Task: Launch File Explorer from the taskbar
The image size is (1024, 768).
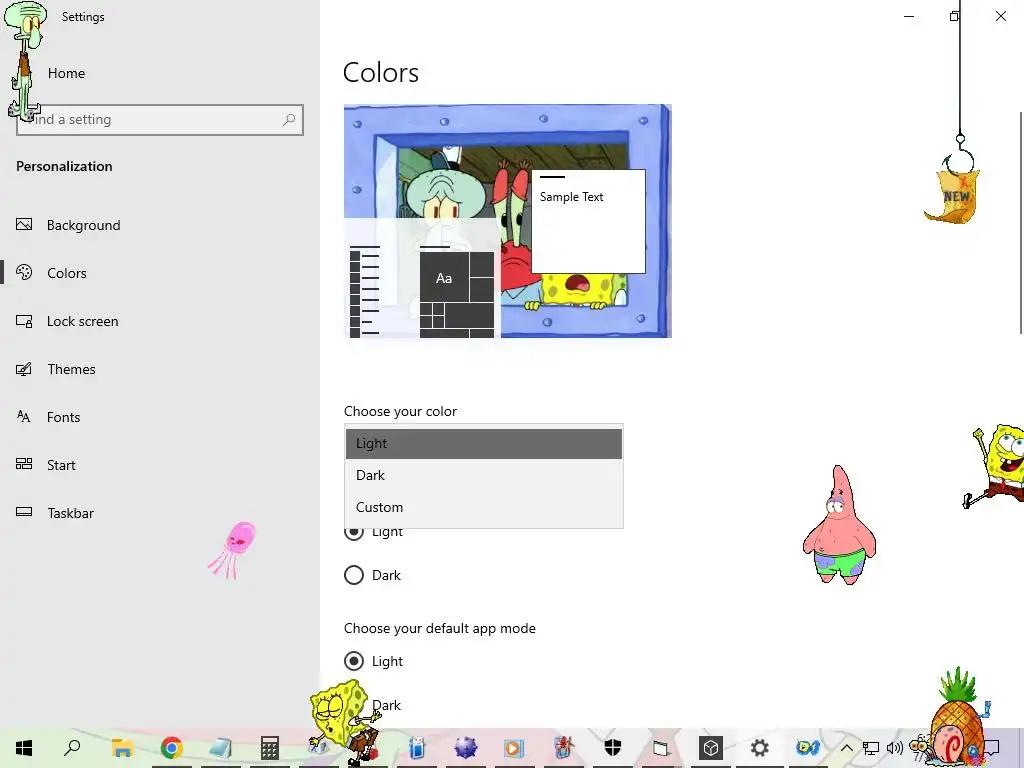Action: pyautogui.click(x=122, y=748)
